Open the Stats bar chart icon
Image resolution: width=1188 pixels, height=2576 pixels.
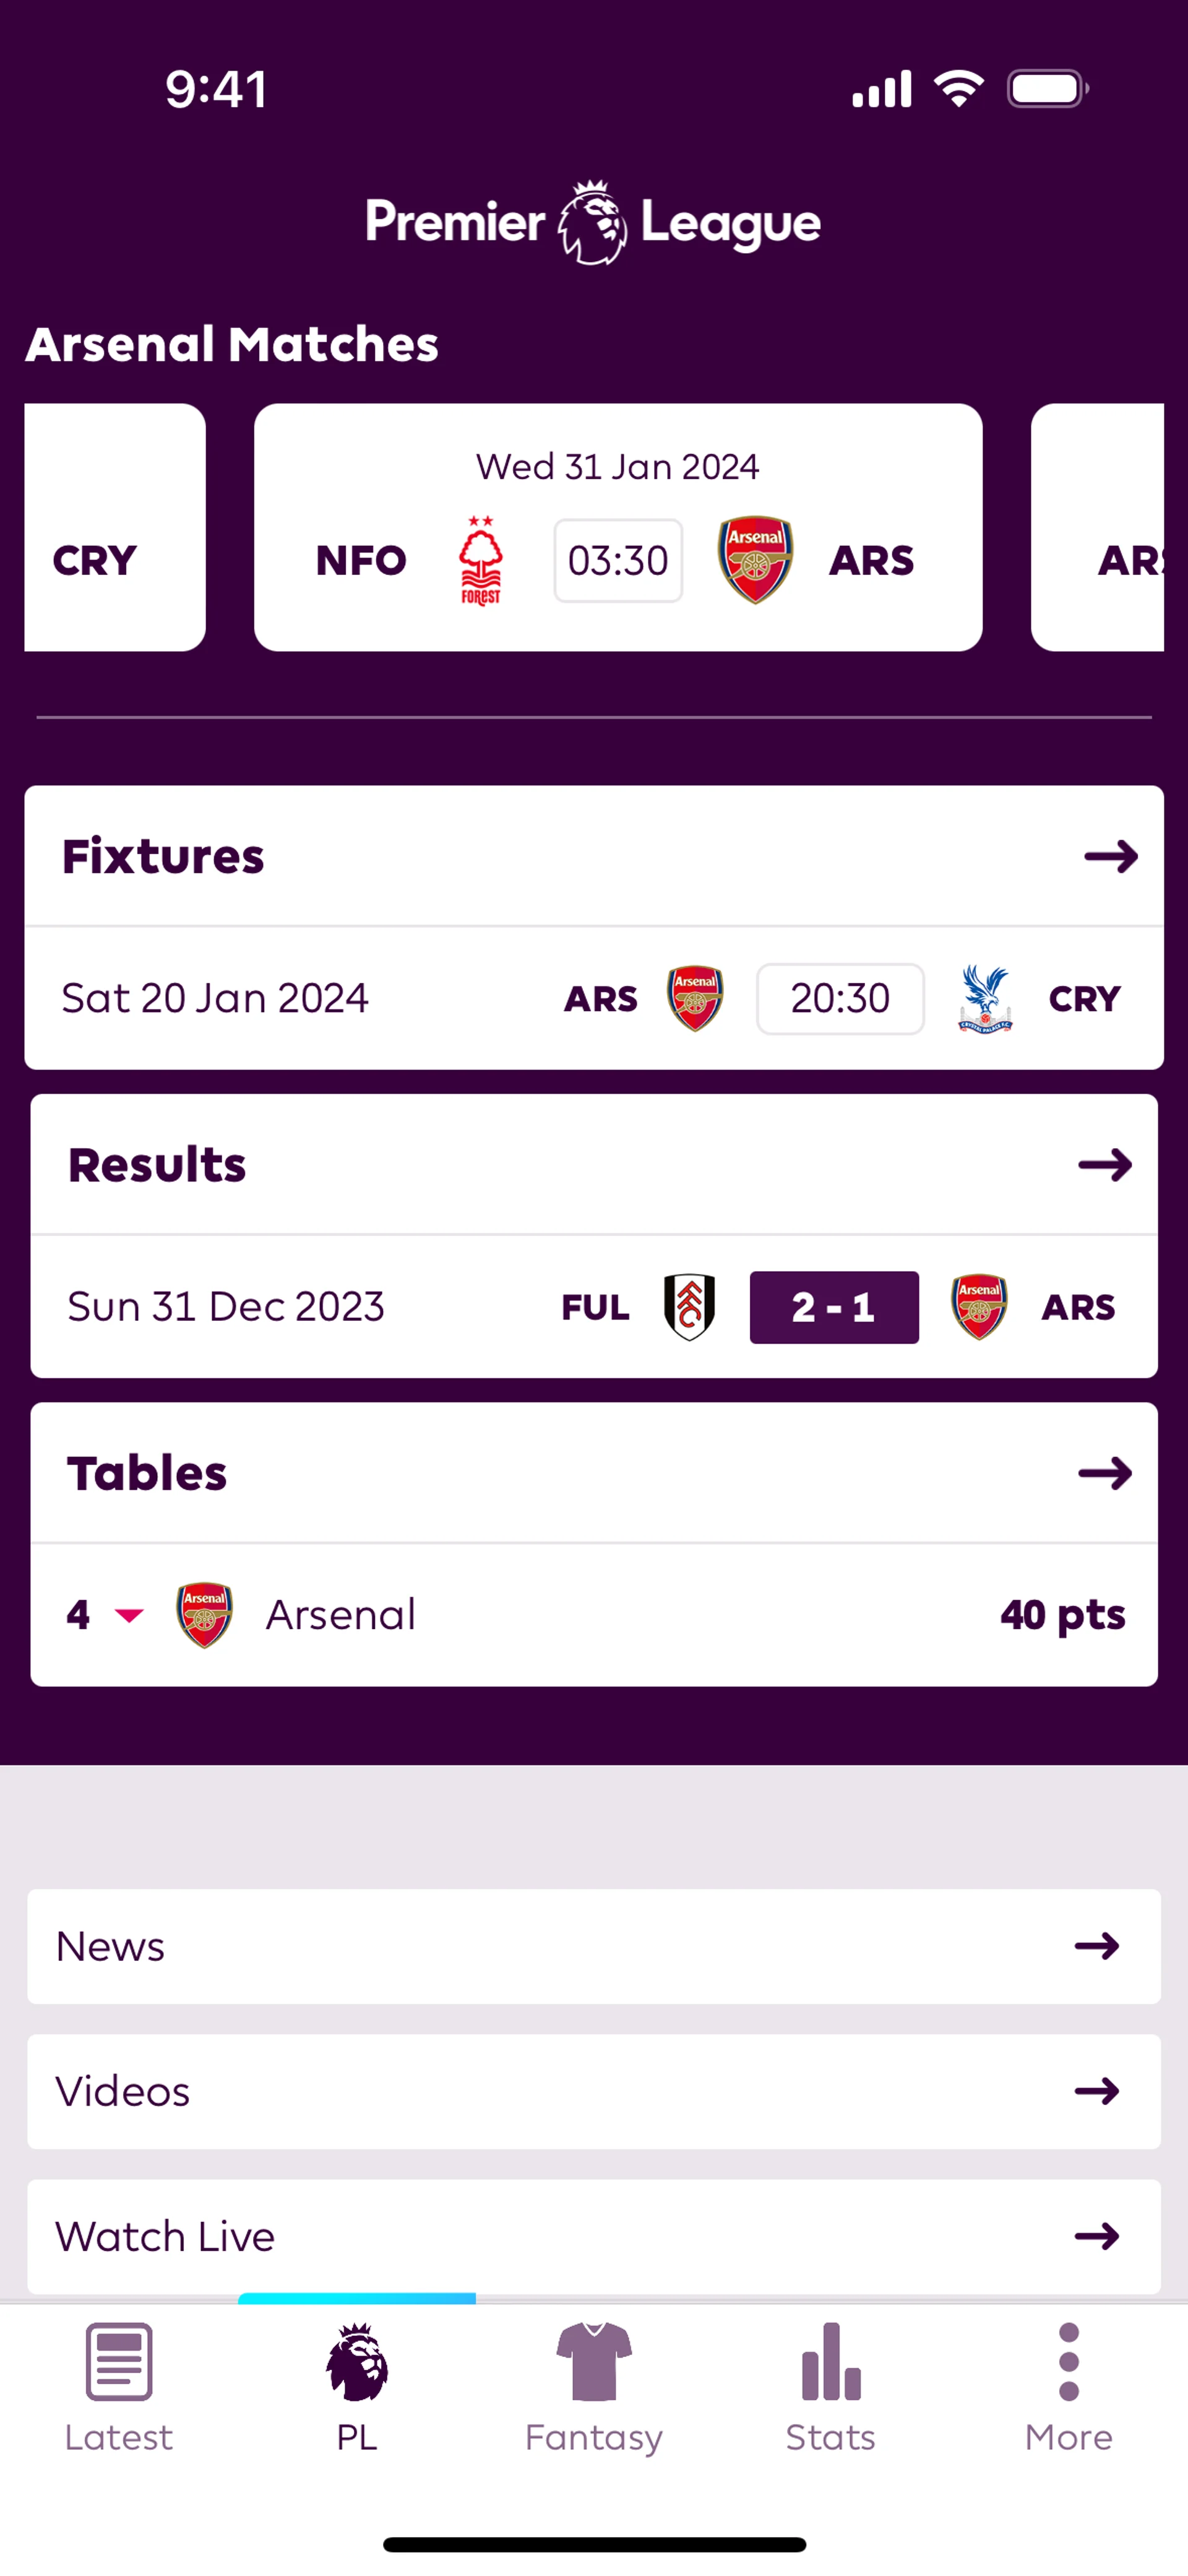(830, 2362)
